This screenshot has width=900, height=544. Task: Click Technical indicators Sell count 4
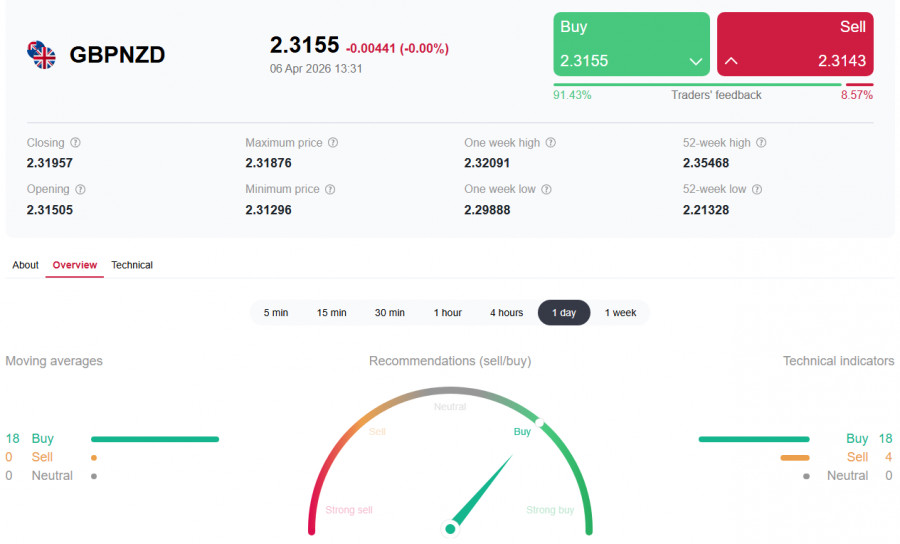click(x=888, y=457)
